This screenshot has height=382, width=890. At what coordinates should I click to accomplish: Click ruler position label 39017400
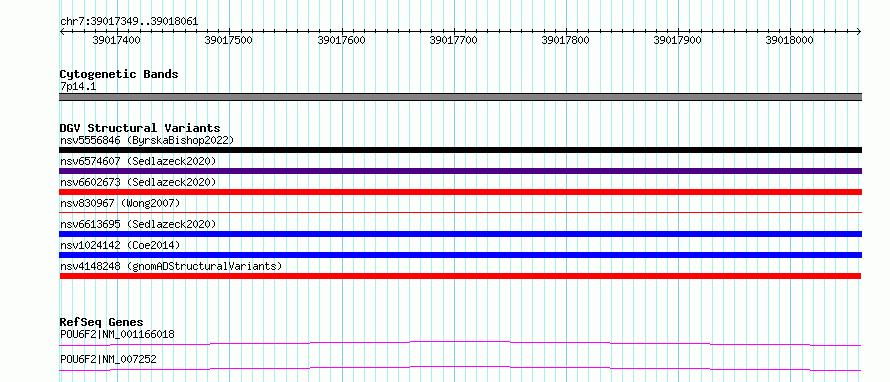click(x=117, y=40)
